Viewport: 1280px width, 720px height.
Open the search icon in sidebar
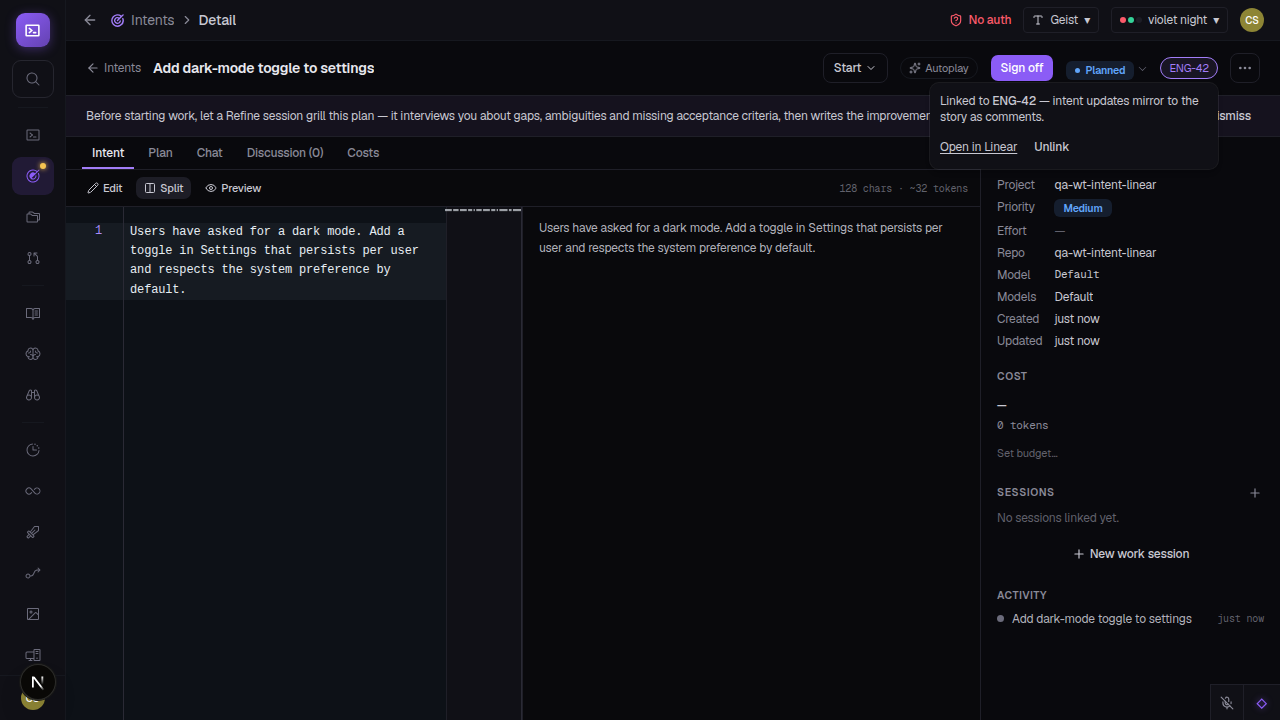pyautogui.click(x=33, y=79)
